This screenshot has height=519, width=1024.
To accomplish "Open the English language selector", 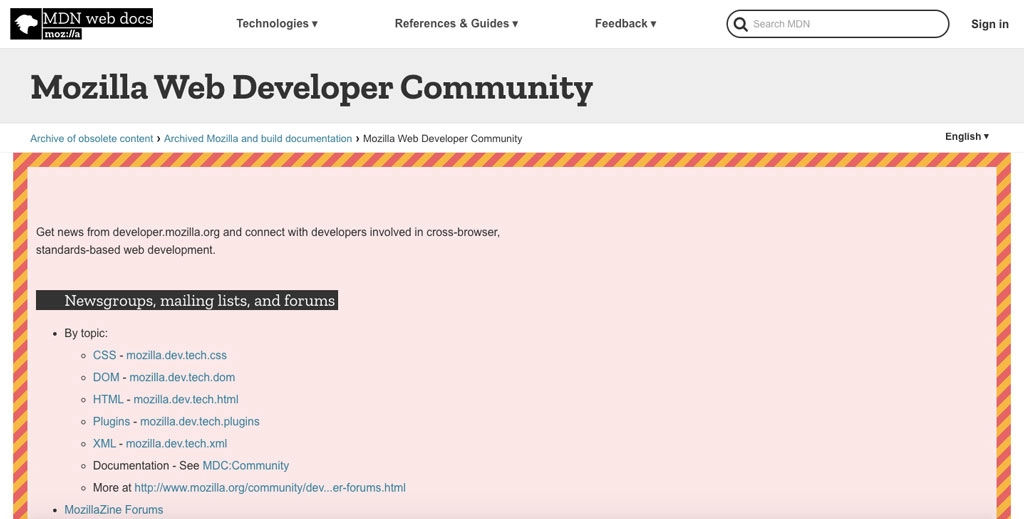I will 967,136.
